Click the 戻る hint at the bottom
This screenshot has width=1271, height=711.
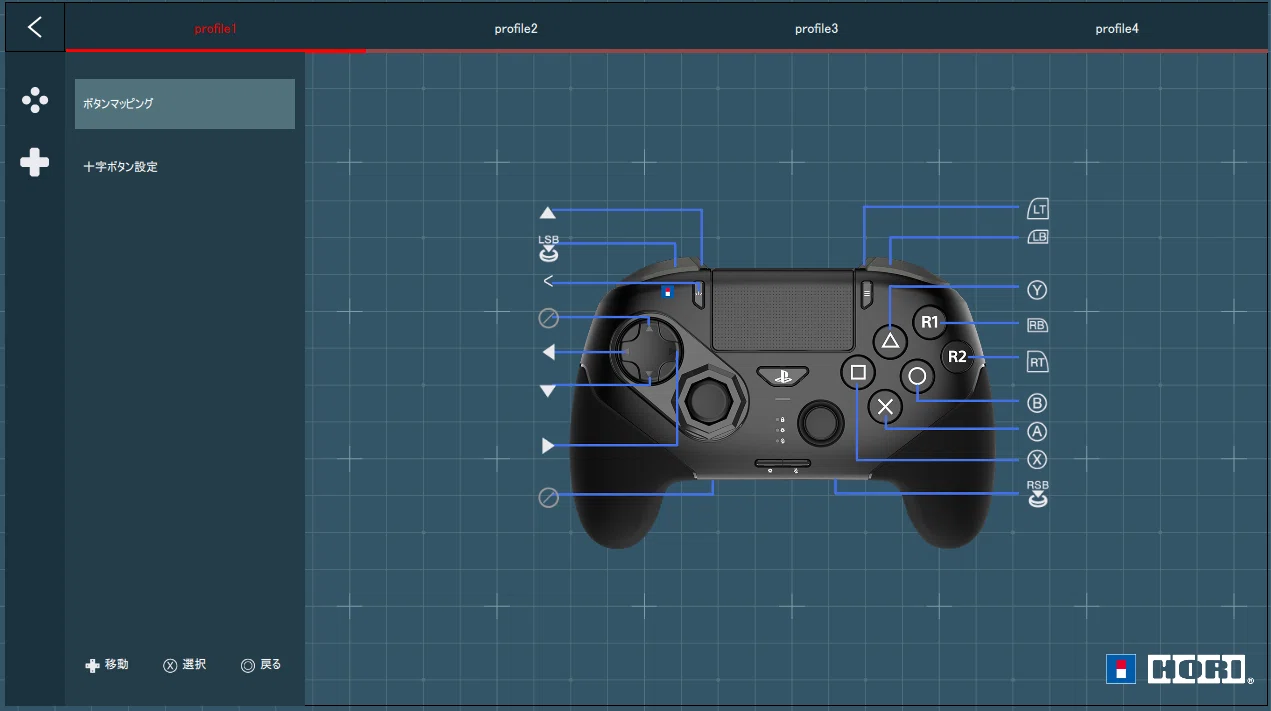[262, 665]
